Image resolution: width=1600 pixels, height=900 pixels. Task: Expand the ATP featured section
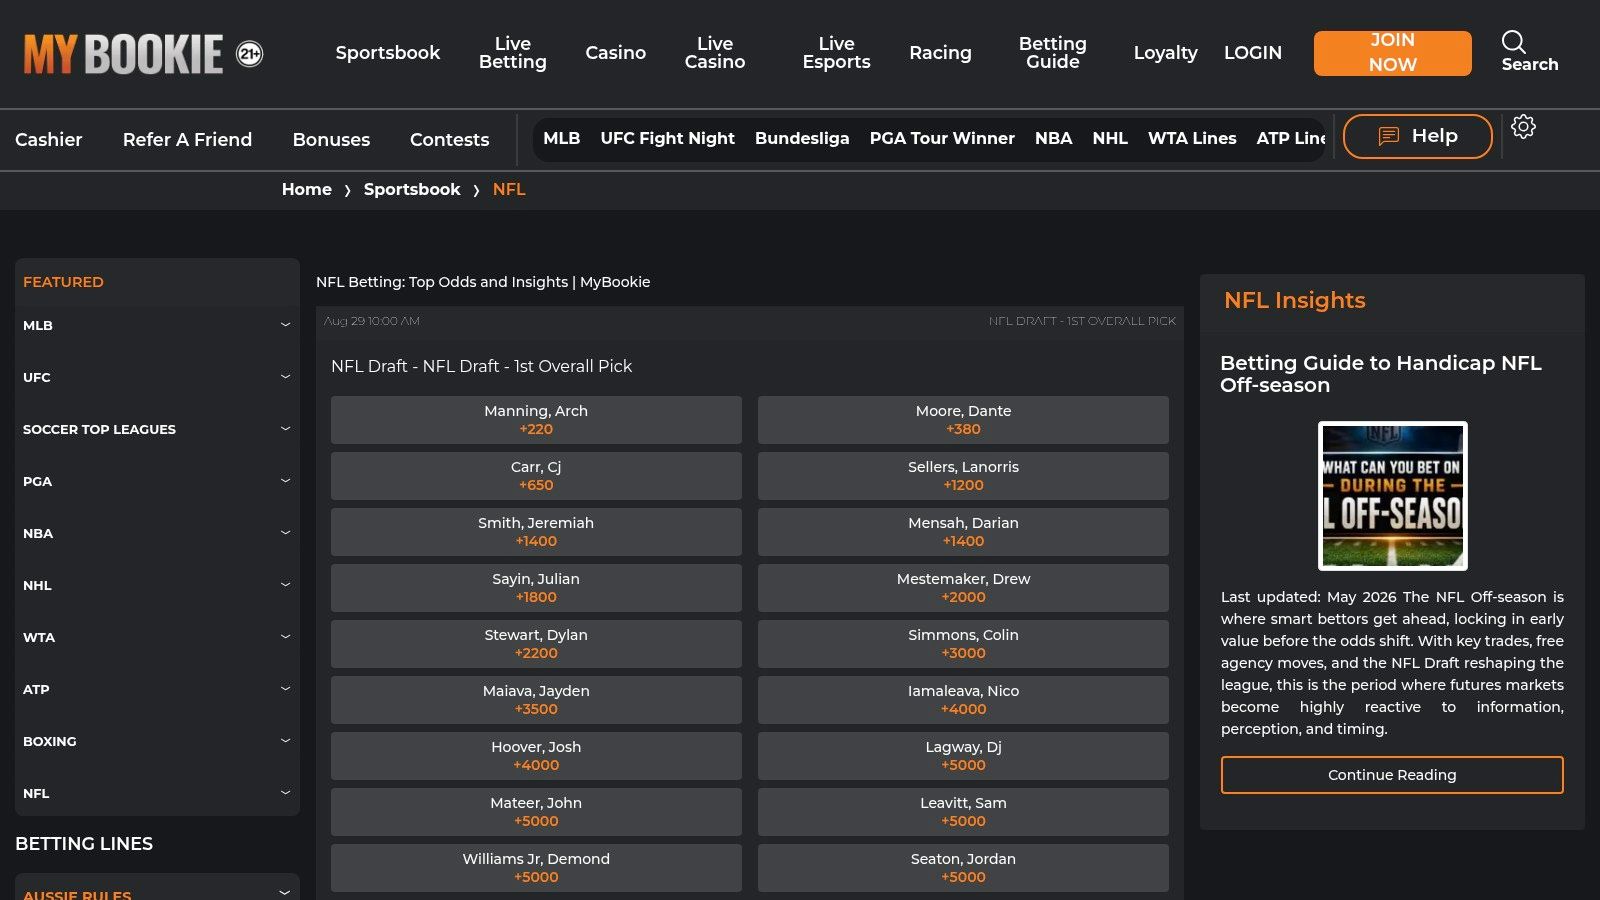[x=157, y=689]
